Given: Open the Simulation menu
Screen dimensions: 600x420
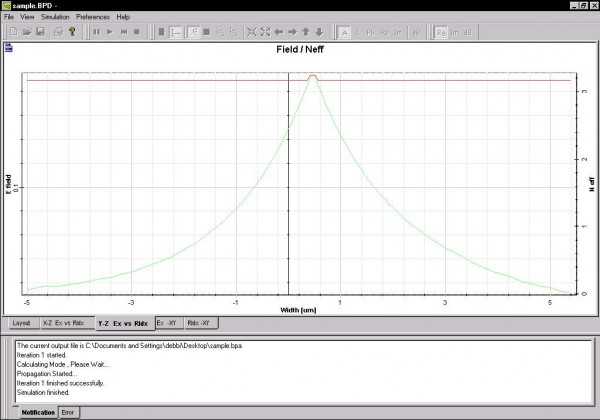Looking at the screenshot, I should point(55,17).
